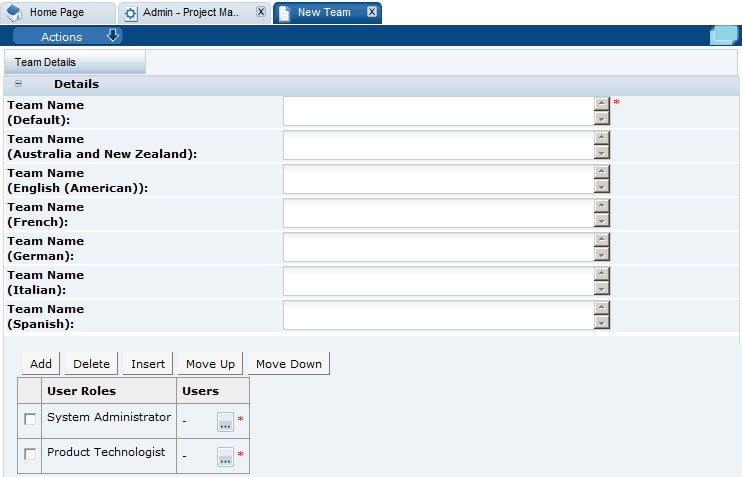The image size is (742, 477).
Task: Open the Actions dropdown menu
Action: click(x=68, y=36)
